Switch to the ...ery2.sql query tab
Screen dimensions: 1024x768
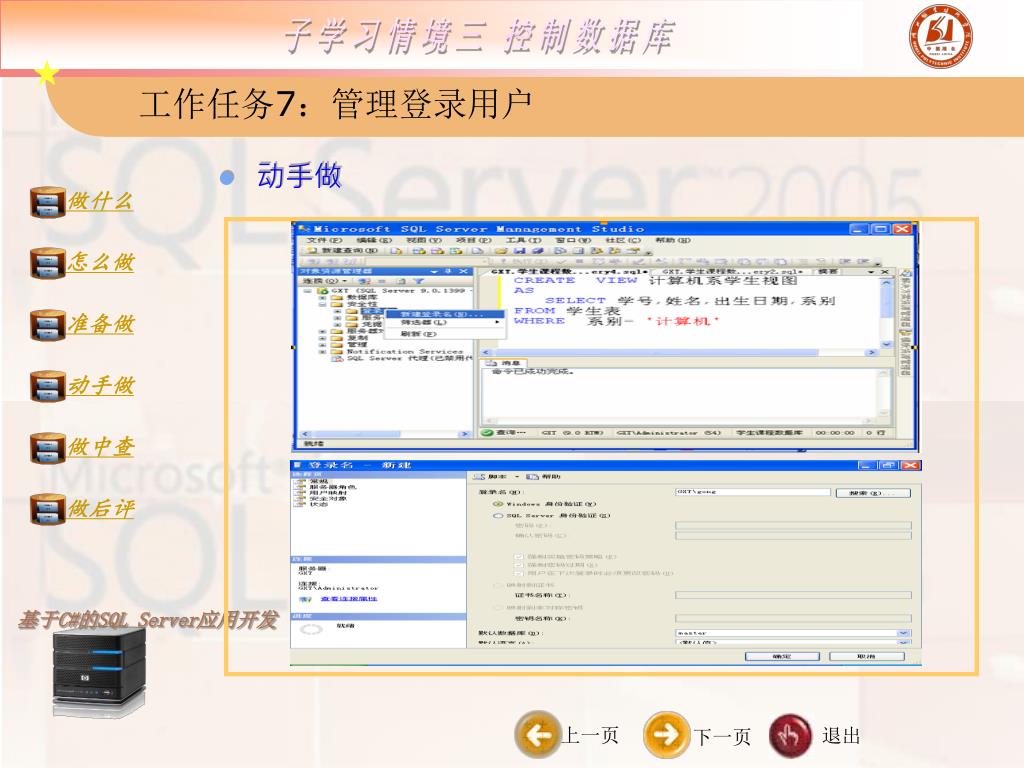coord(732,271)
